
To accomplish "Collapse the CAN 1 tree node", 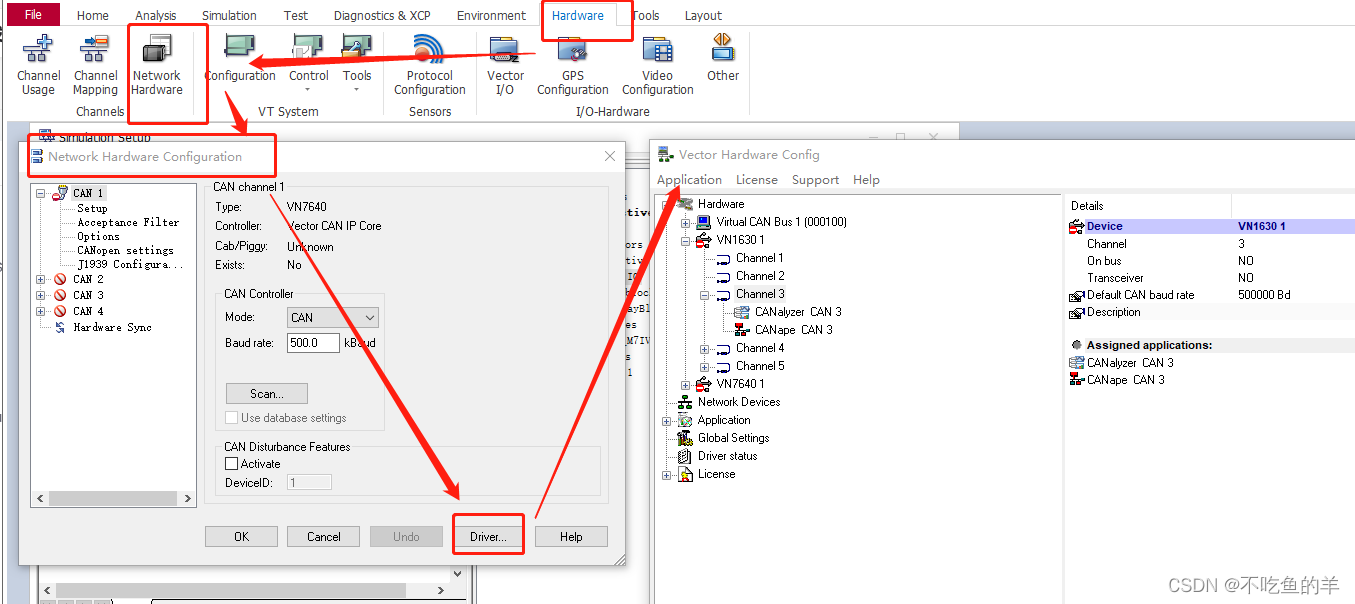I will coord(41,193).
